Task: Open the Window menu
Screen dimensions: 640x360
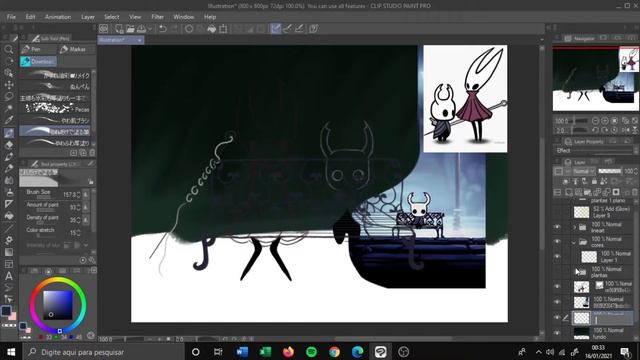Action: 184,17
